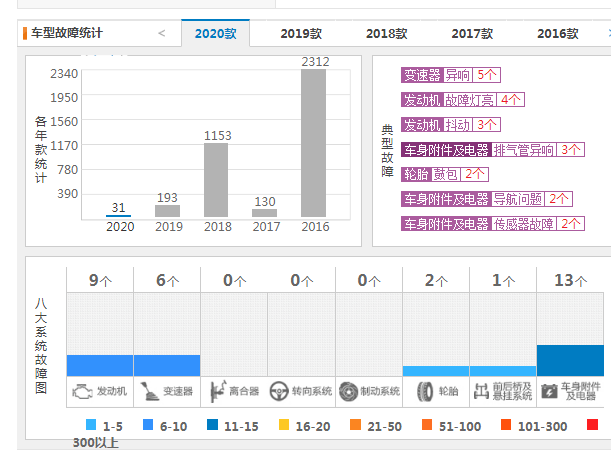Screen dimensions: 611x451
Task: Open the 发动机 故障灯亮 4个 link
Action: click(462, 100)
